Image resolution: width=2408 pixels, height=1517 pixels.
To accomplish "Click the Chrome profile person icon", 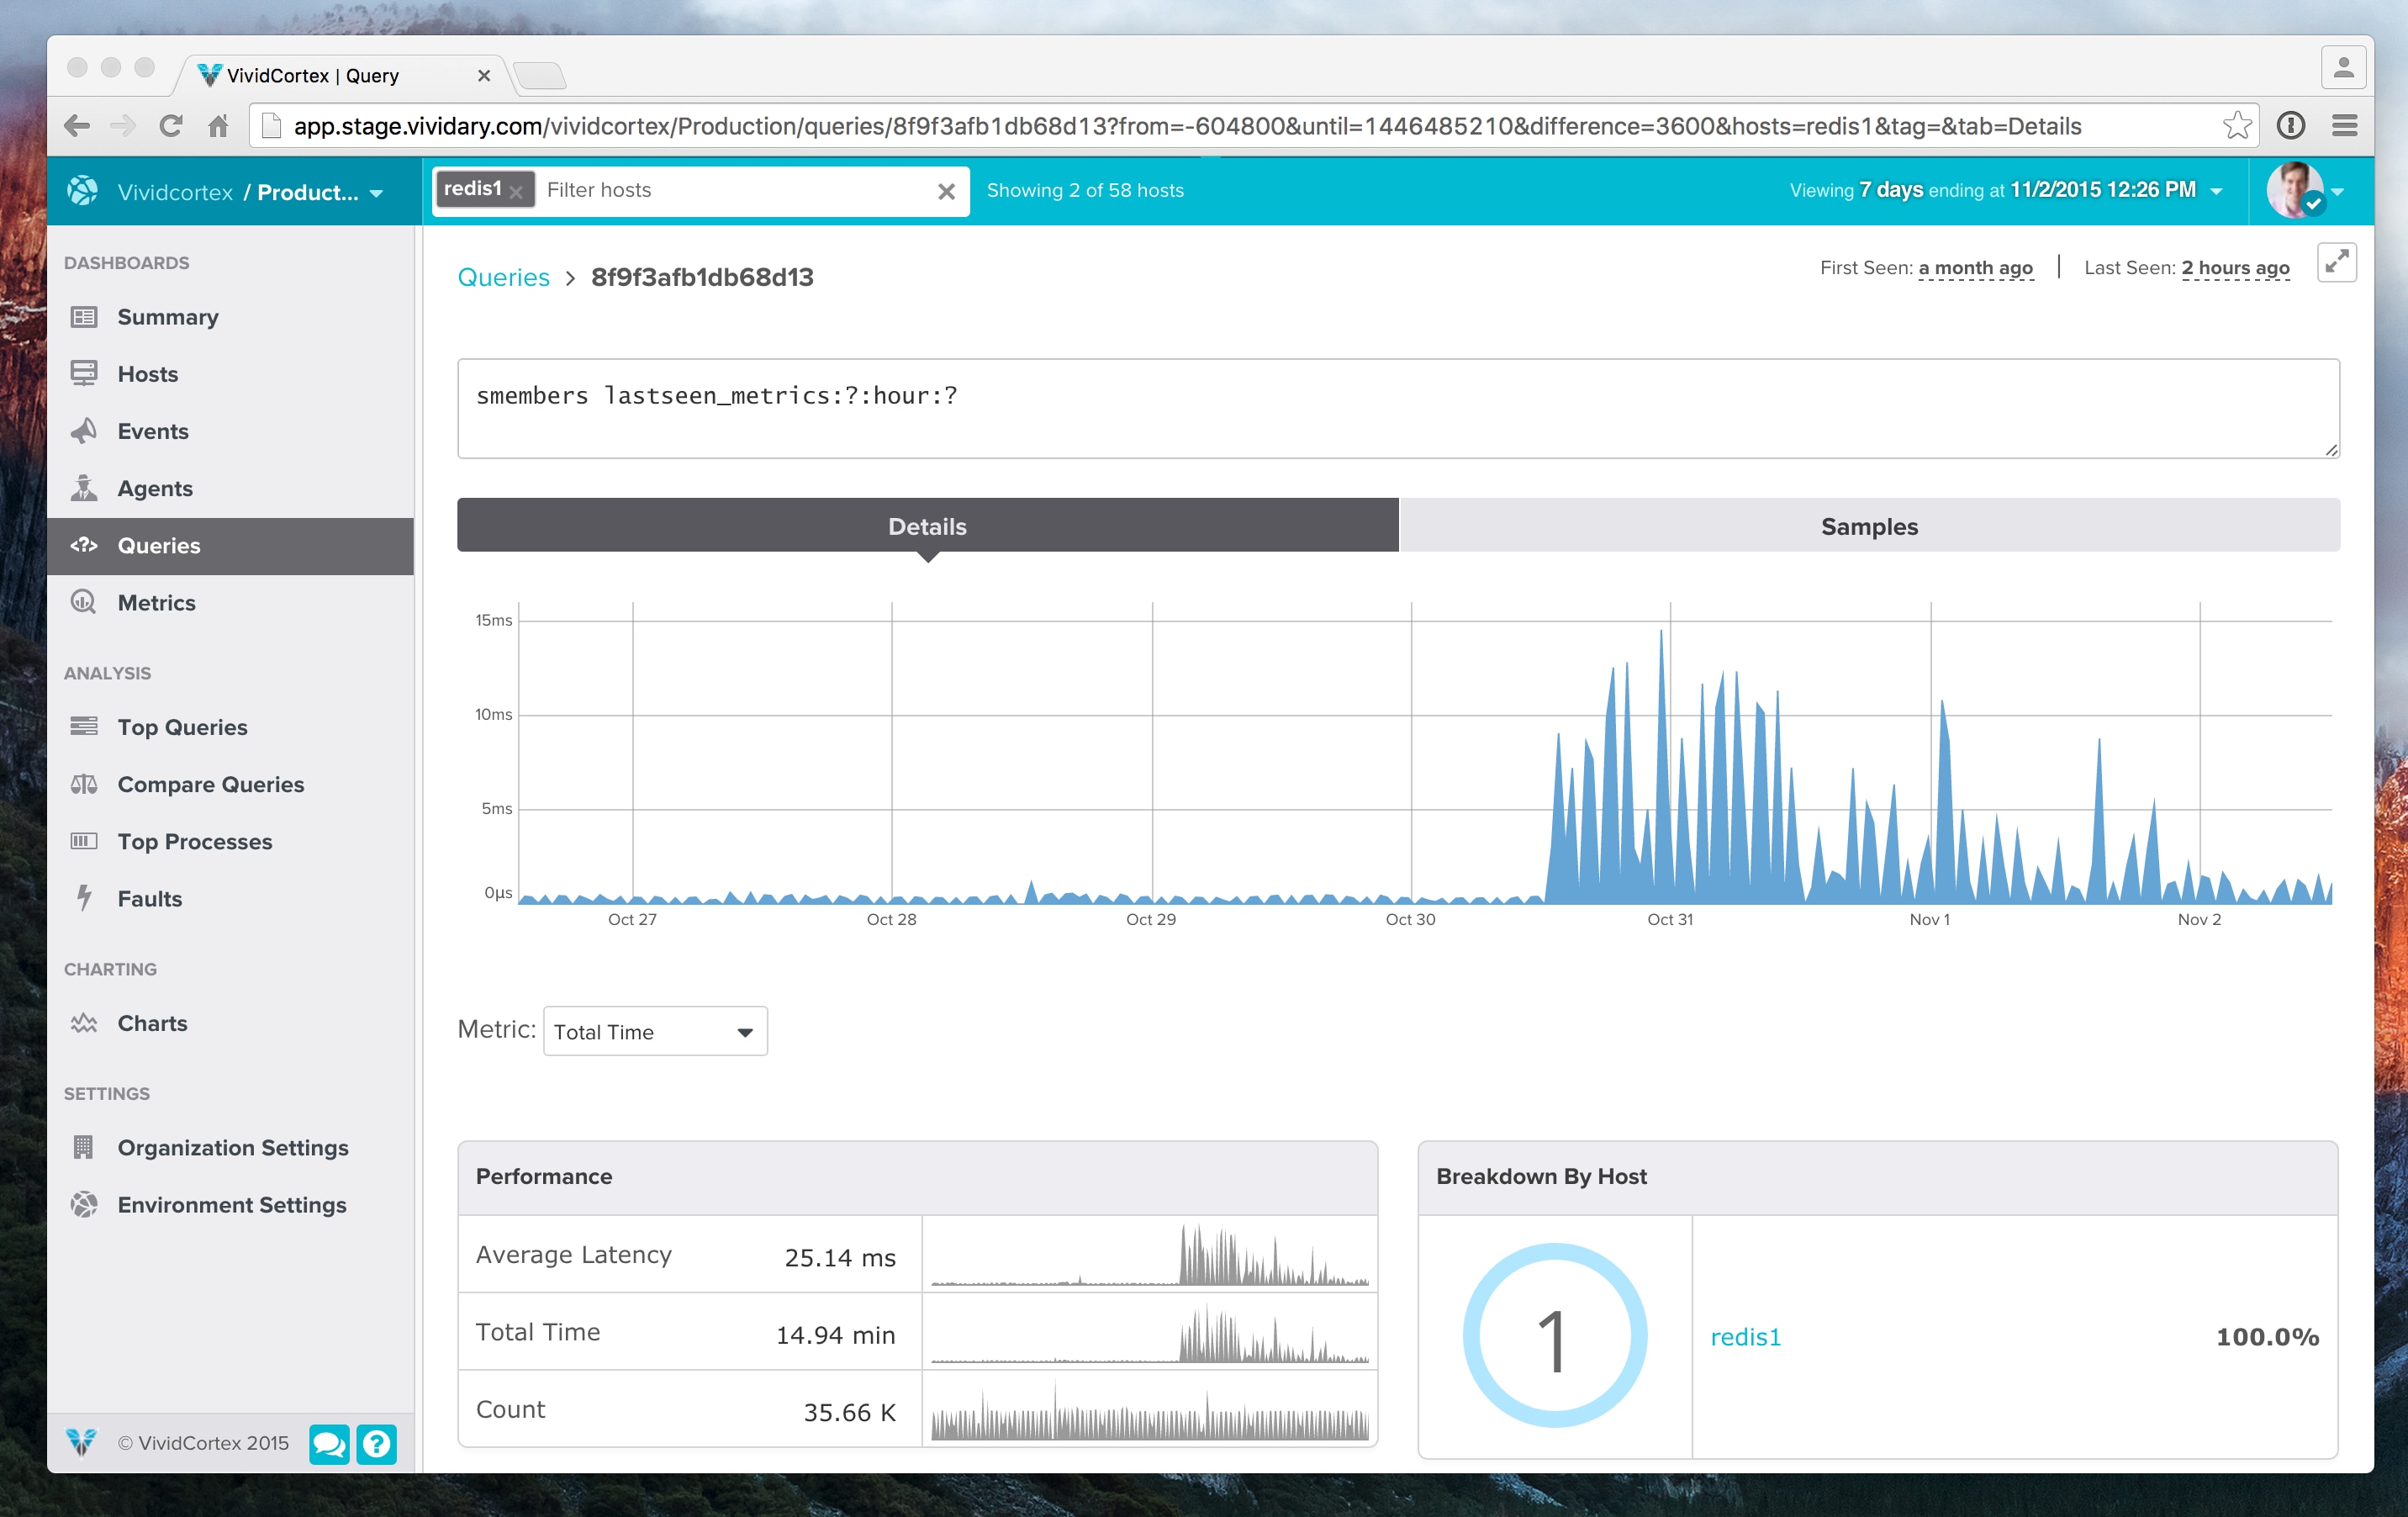I will [x=2343, y=68].
